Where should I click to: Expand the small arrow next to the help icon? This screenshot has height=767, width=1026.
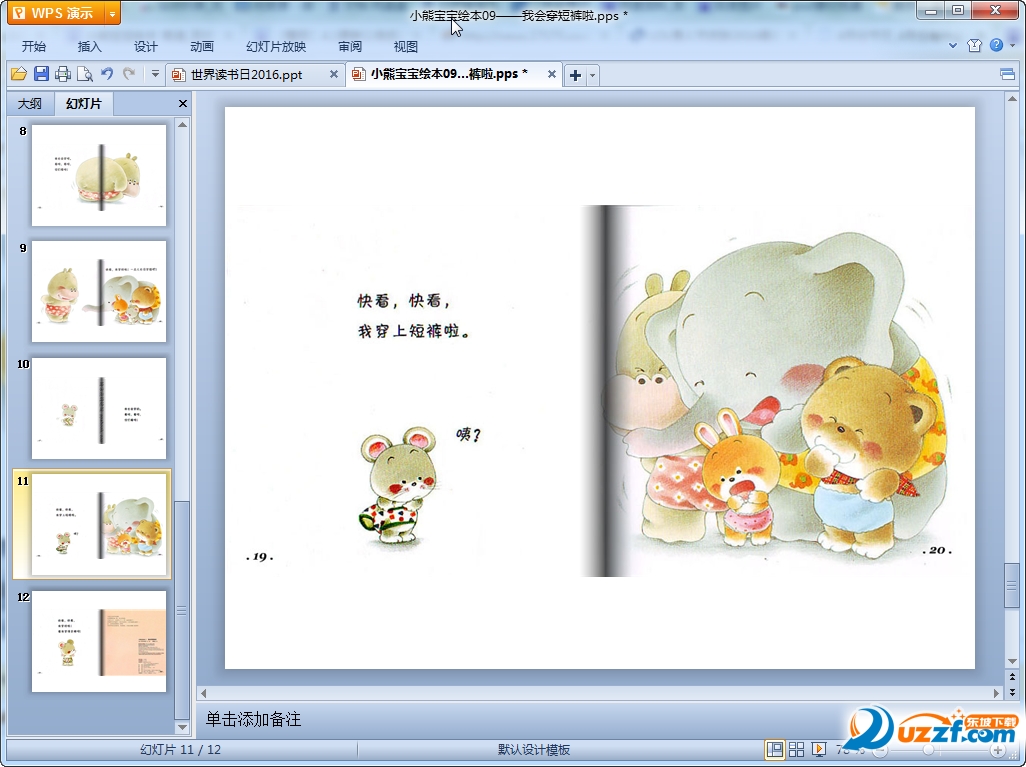(1012, 45)
